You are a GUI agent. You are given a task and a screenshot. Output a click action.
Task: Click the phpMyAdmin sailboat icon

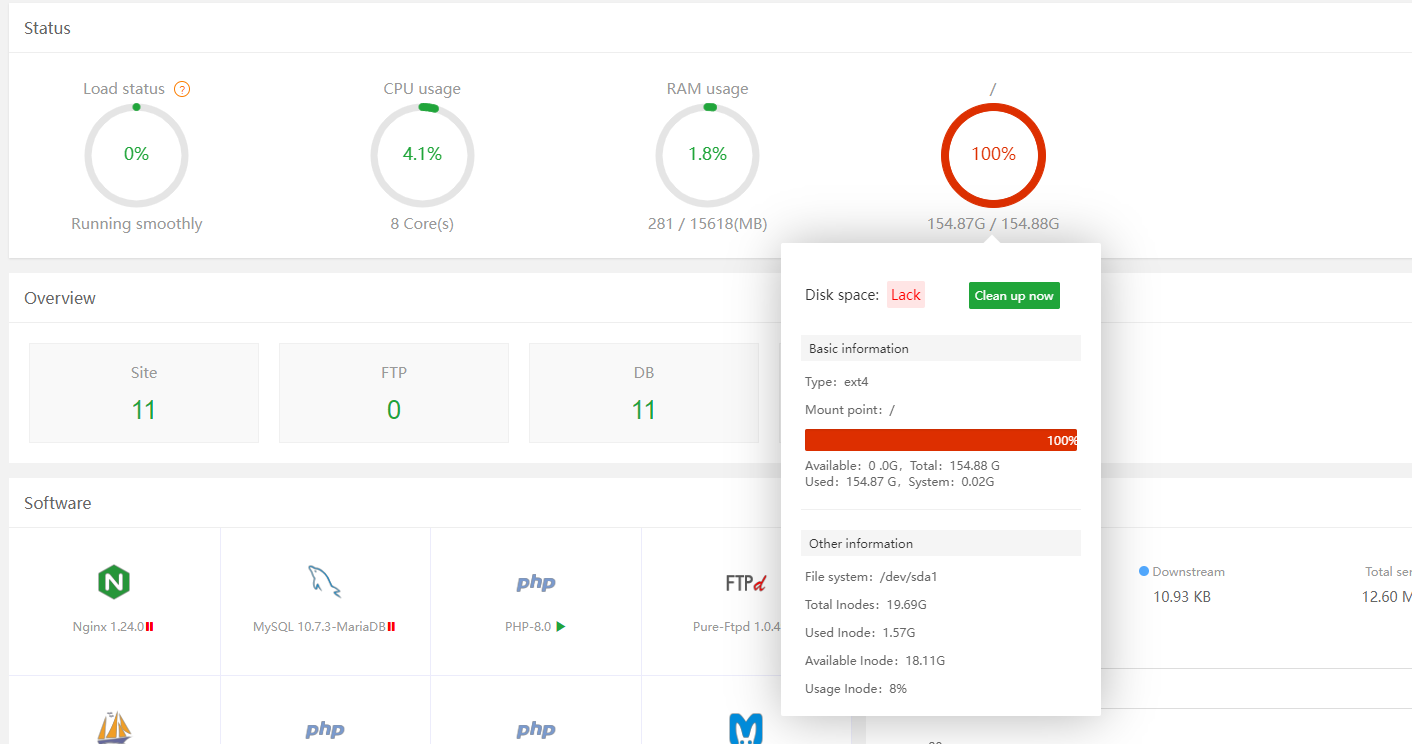click(x=114, y=728)
